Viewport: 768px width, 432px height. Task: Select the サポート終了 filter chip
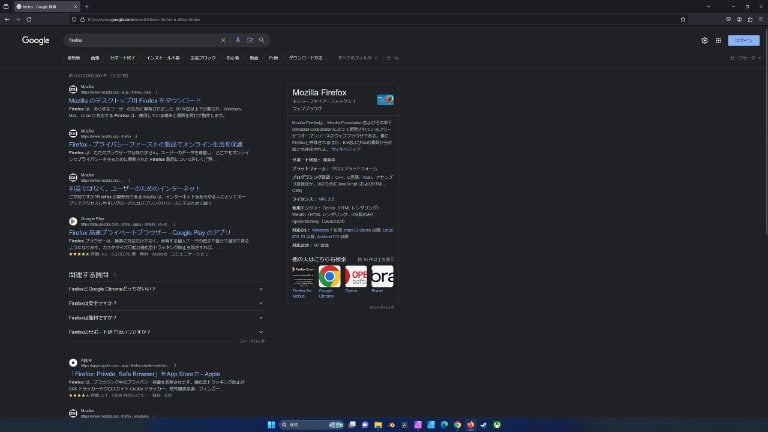(122, 58)
